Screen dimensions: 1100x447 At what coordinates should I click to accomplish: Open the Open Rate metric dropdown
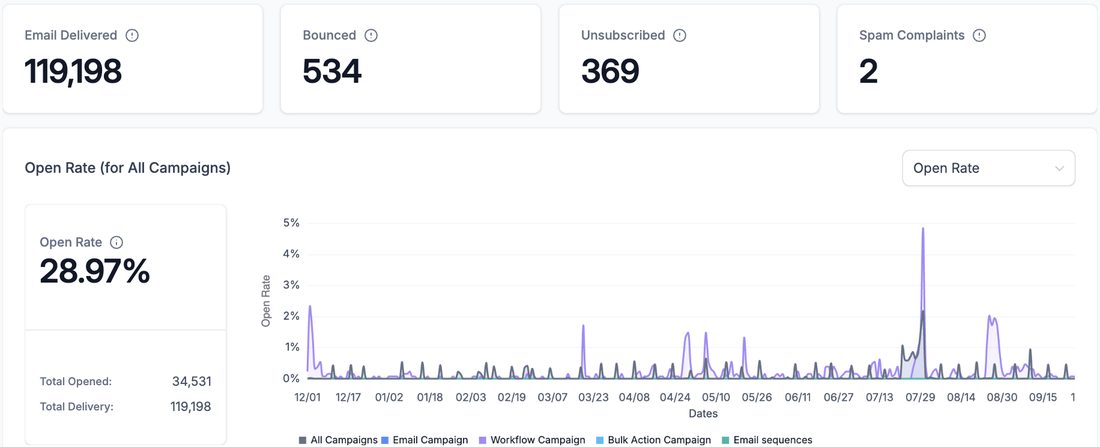[x=988, y=168]
